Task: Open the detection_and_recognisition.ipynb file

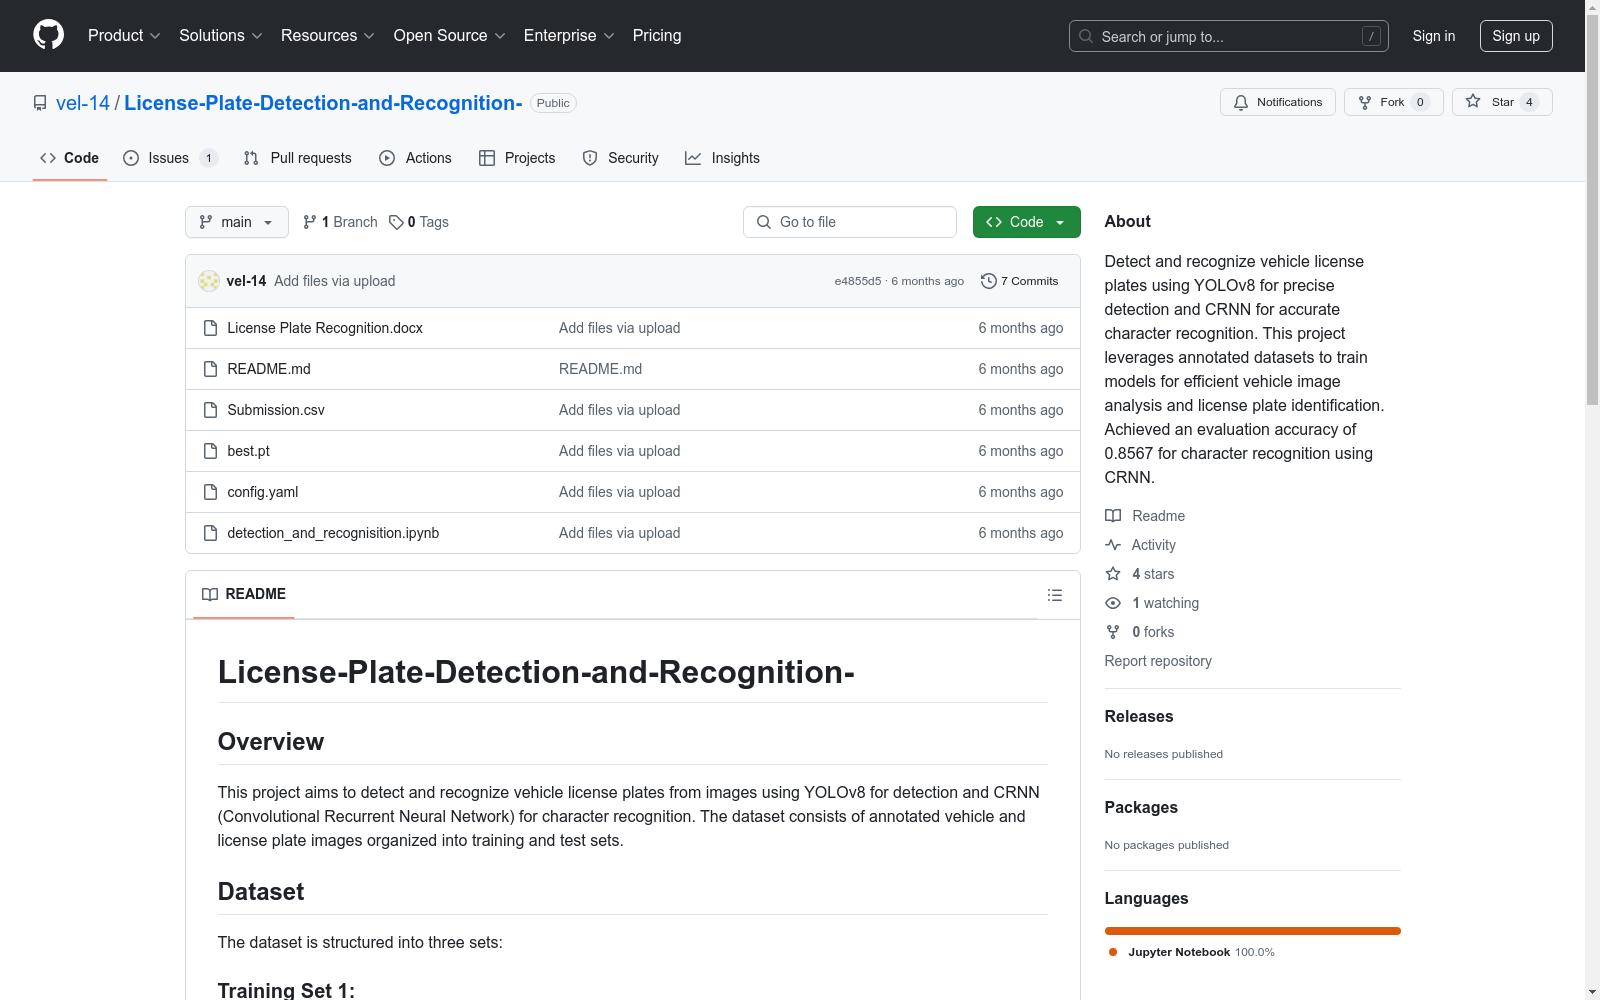Action: (x=333, y=533)
